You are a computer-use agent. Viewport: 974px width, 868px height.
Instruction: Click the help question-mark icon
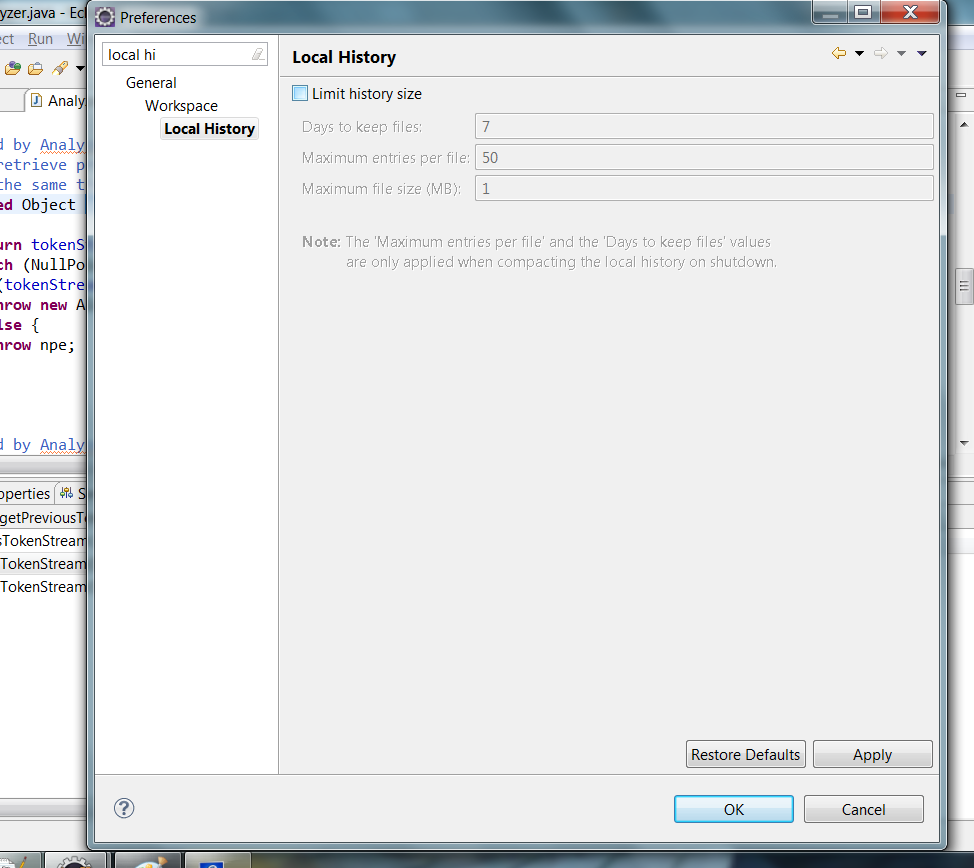click(x=123, y=808)
